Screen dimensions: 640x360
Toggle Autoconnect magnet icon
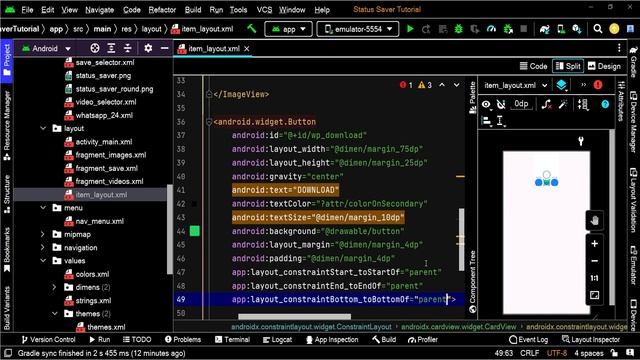(501, 104)
